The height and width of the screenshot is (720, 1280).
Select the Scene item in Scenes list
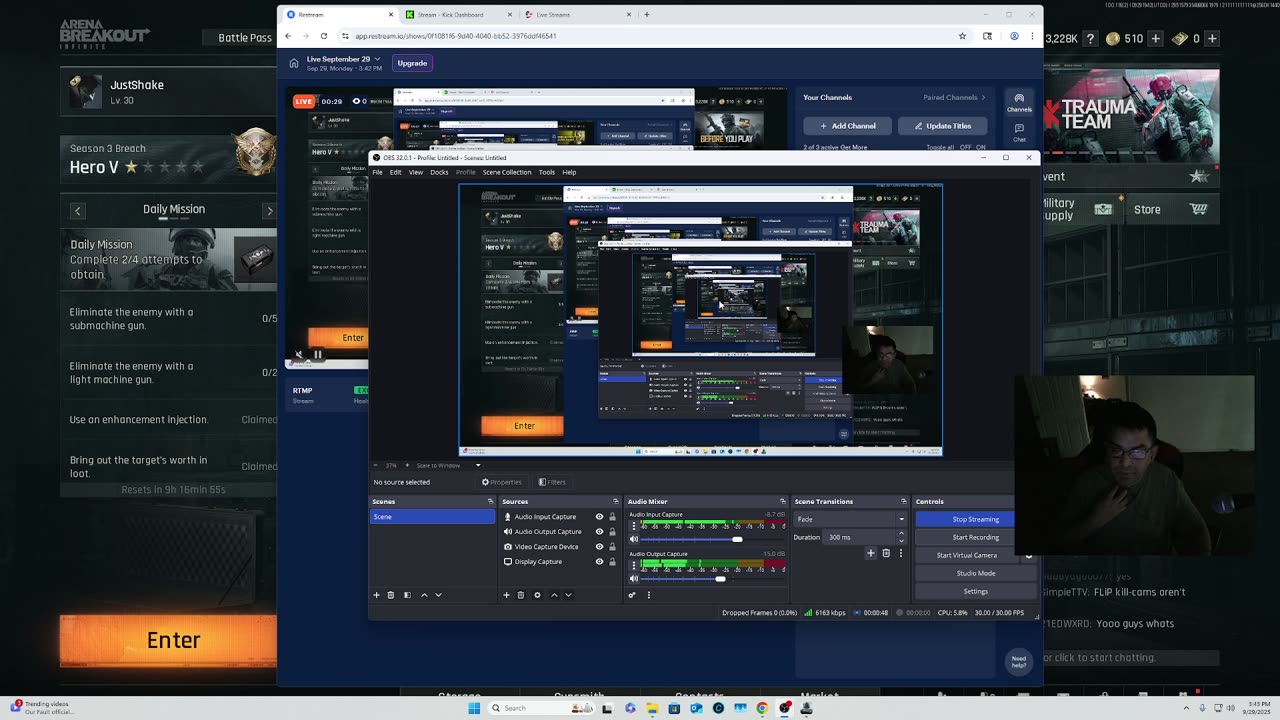(x=432, y=517)
